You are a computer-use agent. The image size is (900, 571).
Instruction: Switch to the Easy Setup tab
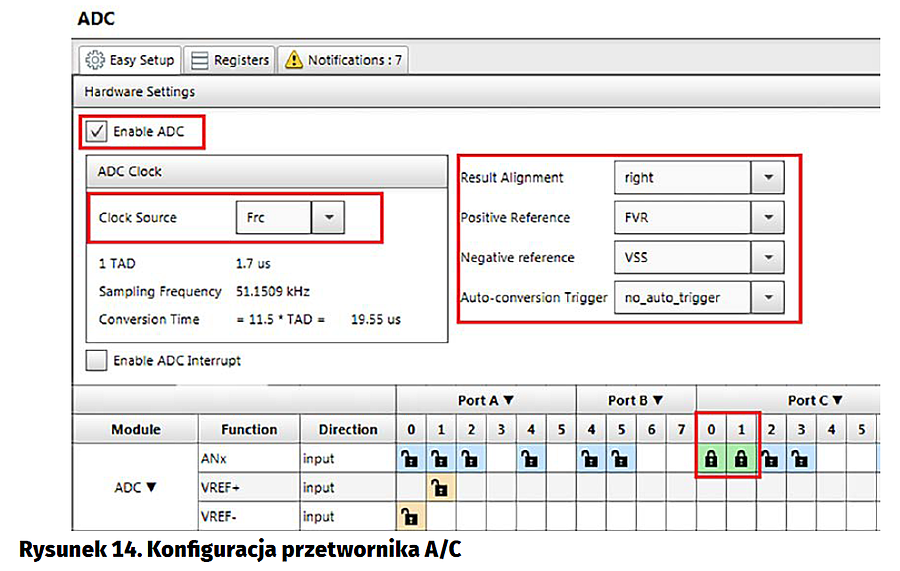point(130,60)
